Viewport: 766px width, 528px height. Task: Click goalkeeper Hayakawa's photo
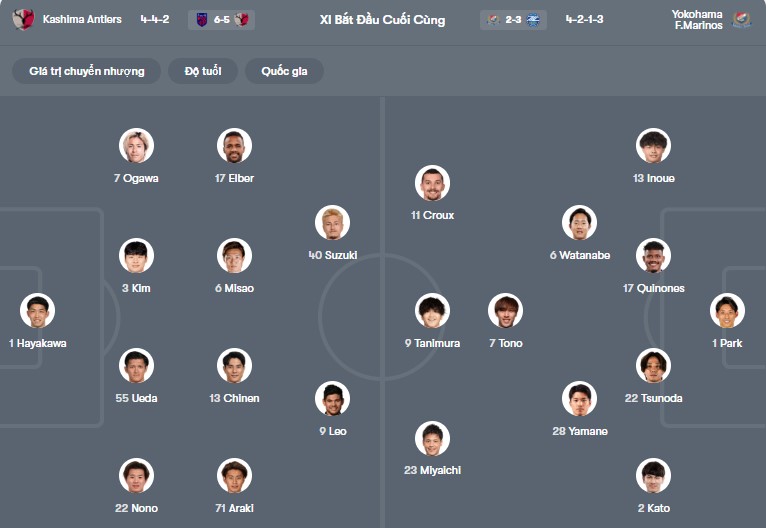click(x=38, y=311)
